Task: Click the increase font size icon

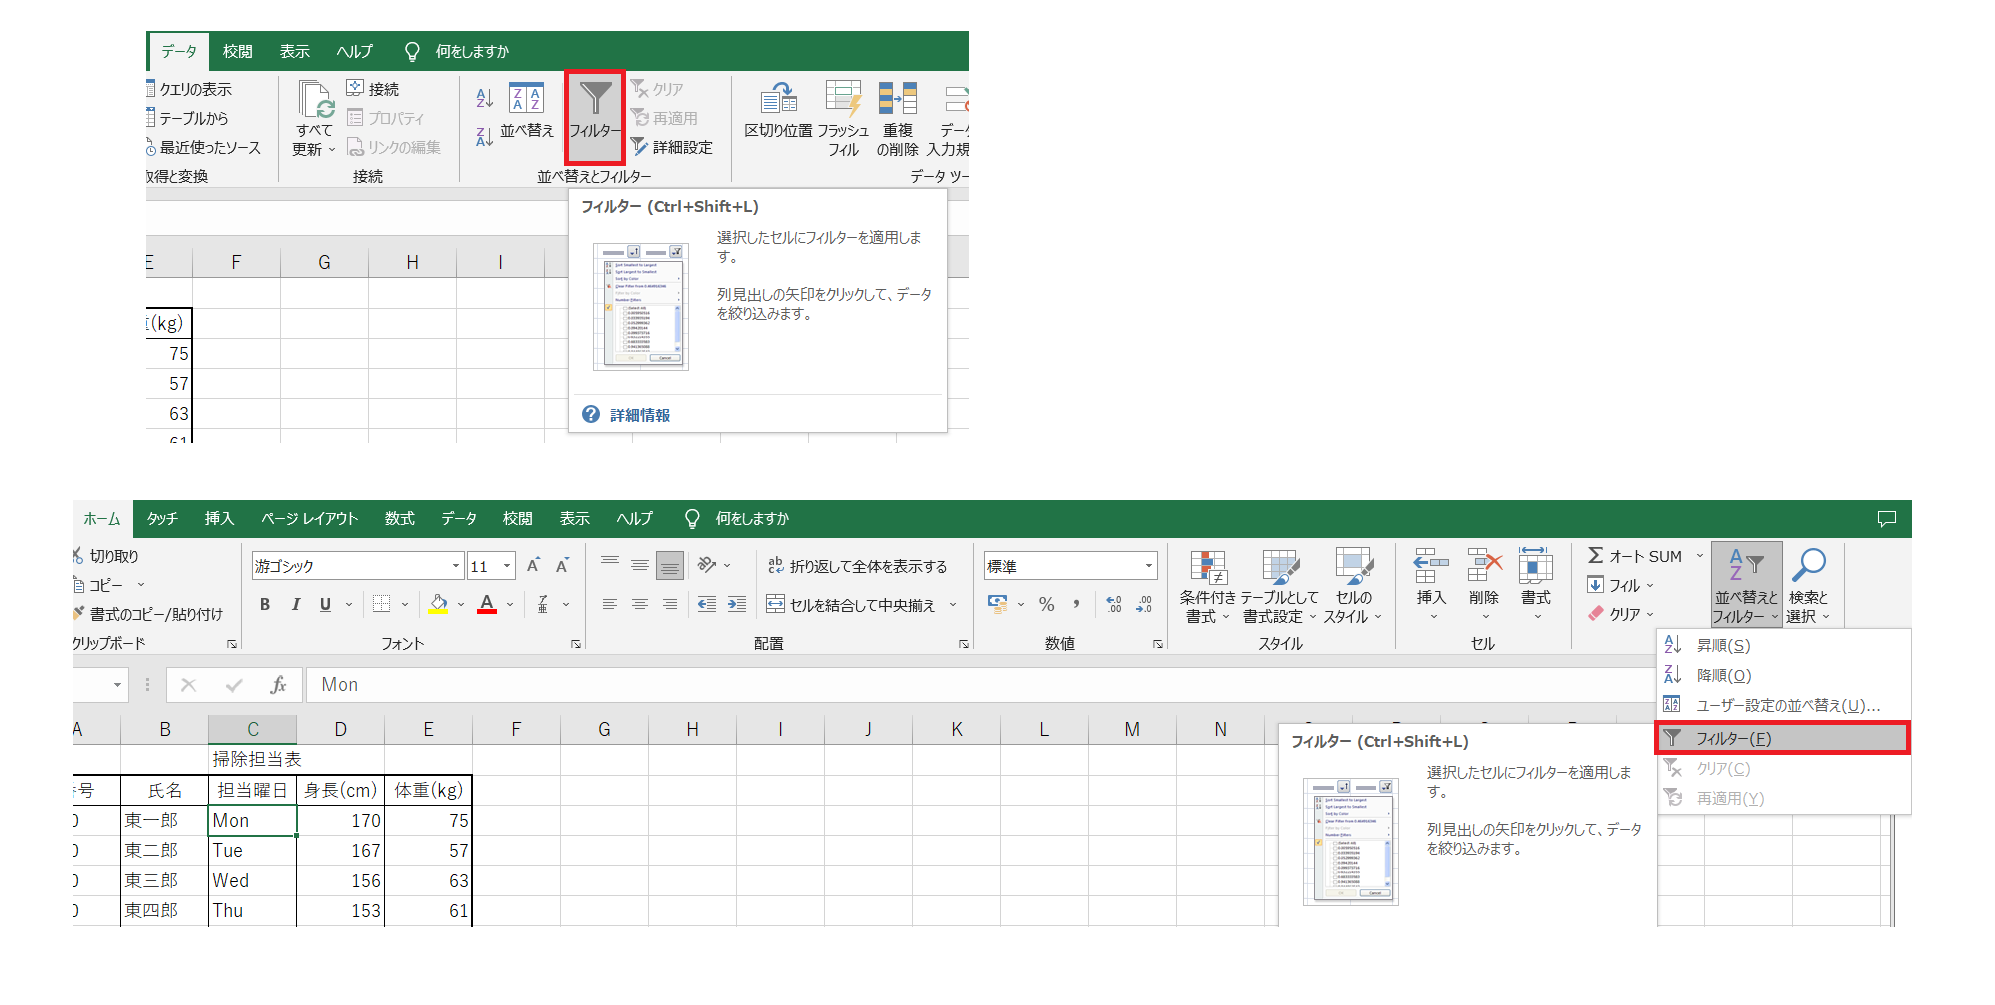Action: (x=533, y=566)
